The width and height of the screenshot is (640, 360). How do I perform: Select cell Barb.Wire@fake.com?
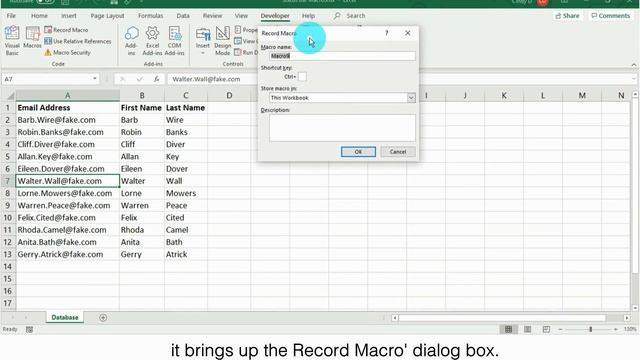pyautogui.click(x=67, y=120)
